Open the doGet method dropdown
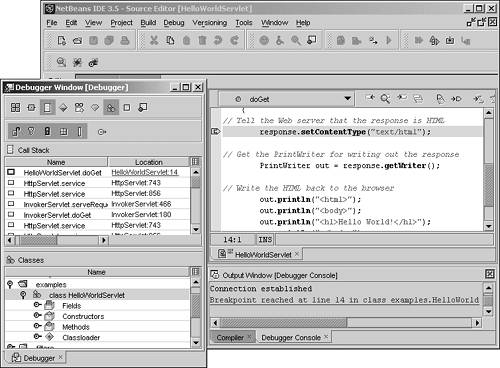This screenshot has width=500, height=368. (348, 99)
